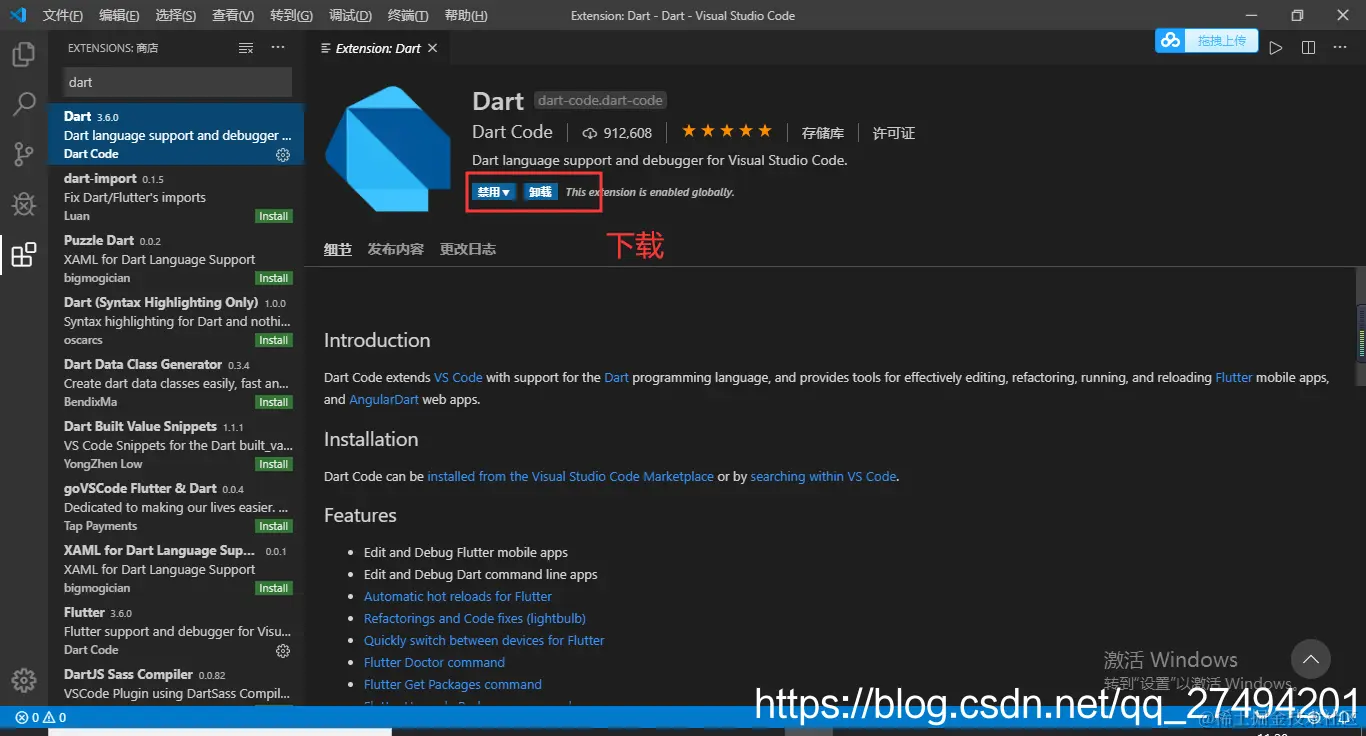
Task: Open the Source Control view
Action: [x=23, y=154]
